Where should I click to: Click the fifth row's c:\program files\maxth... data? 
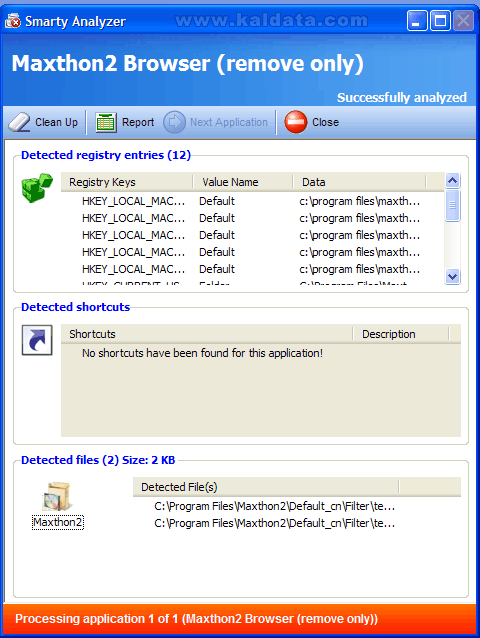360,269
